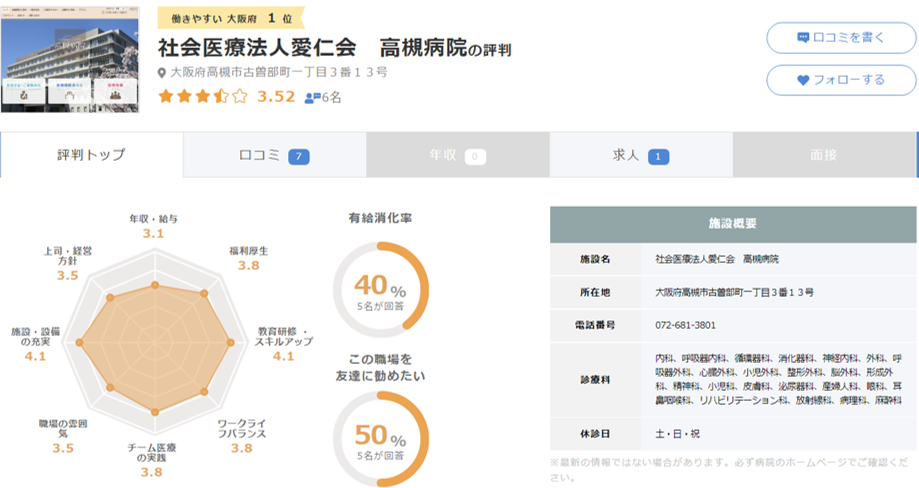Click the 年収・給与 3.1 radar label
This screenshot has width=919, height=488.
[154, 226]
